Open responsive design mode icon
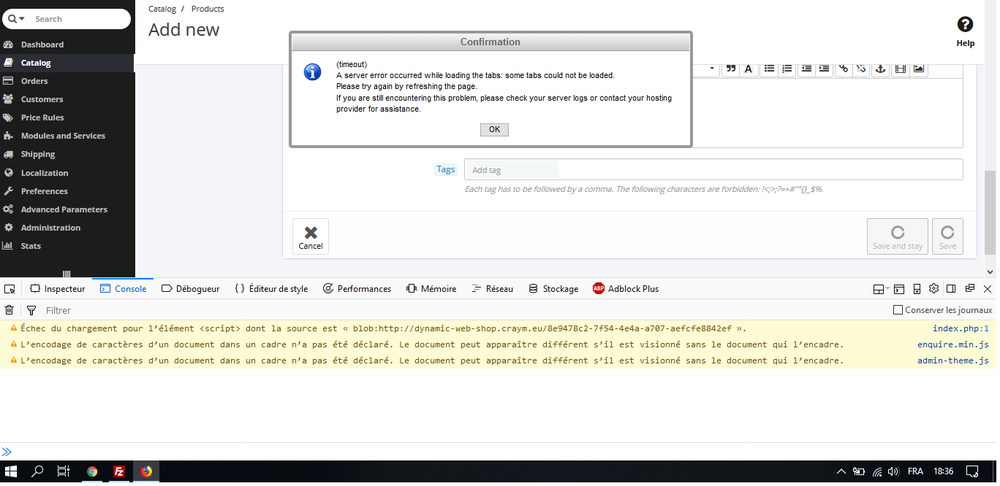 [917, 289]
